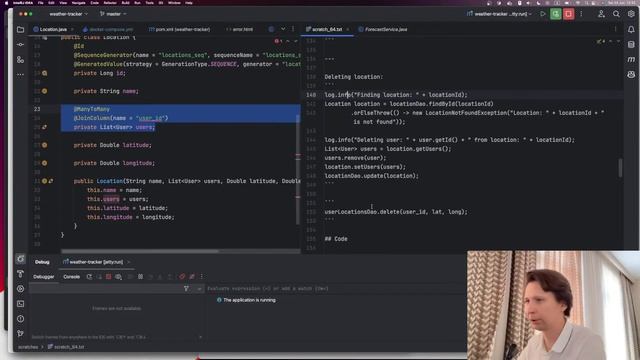Image resolution: width=640 pixels, height=360 pixels.
Task: Switch to ForecastService.java tab
Action: [x=383, y=29]
